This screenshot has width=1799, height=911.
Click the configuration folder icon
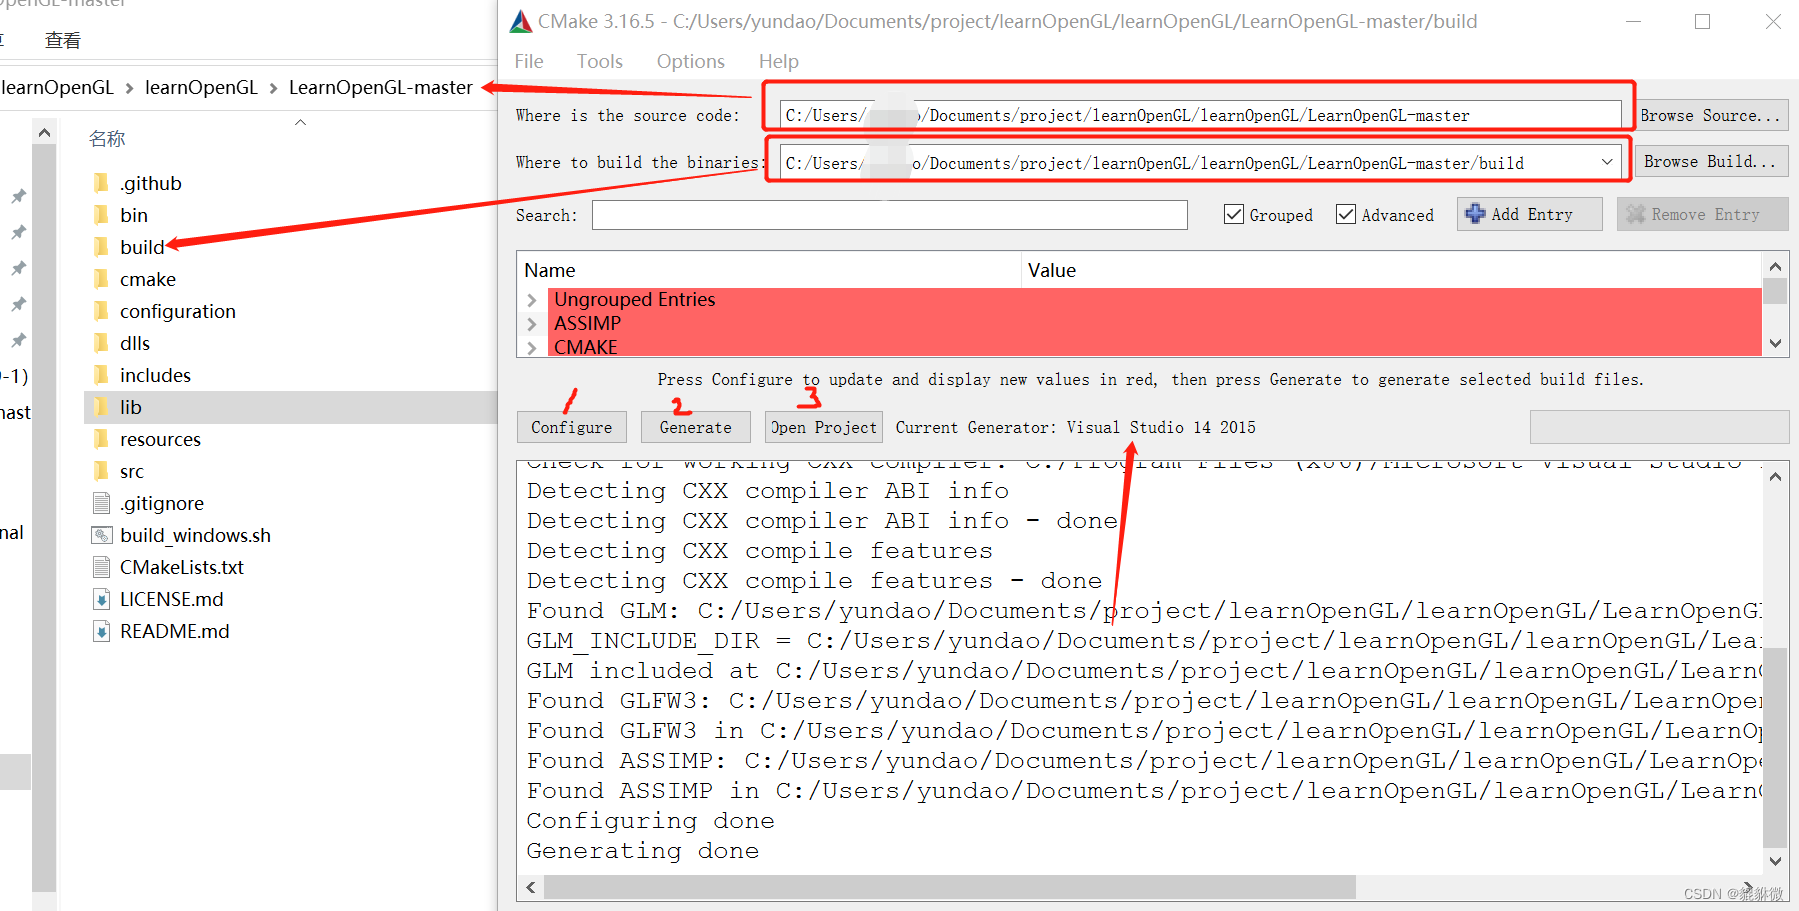click(x=101, y=311)
